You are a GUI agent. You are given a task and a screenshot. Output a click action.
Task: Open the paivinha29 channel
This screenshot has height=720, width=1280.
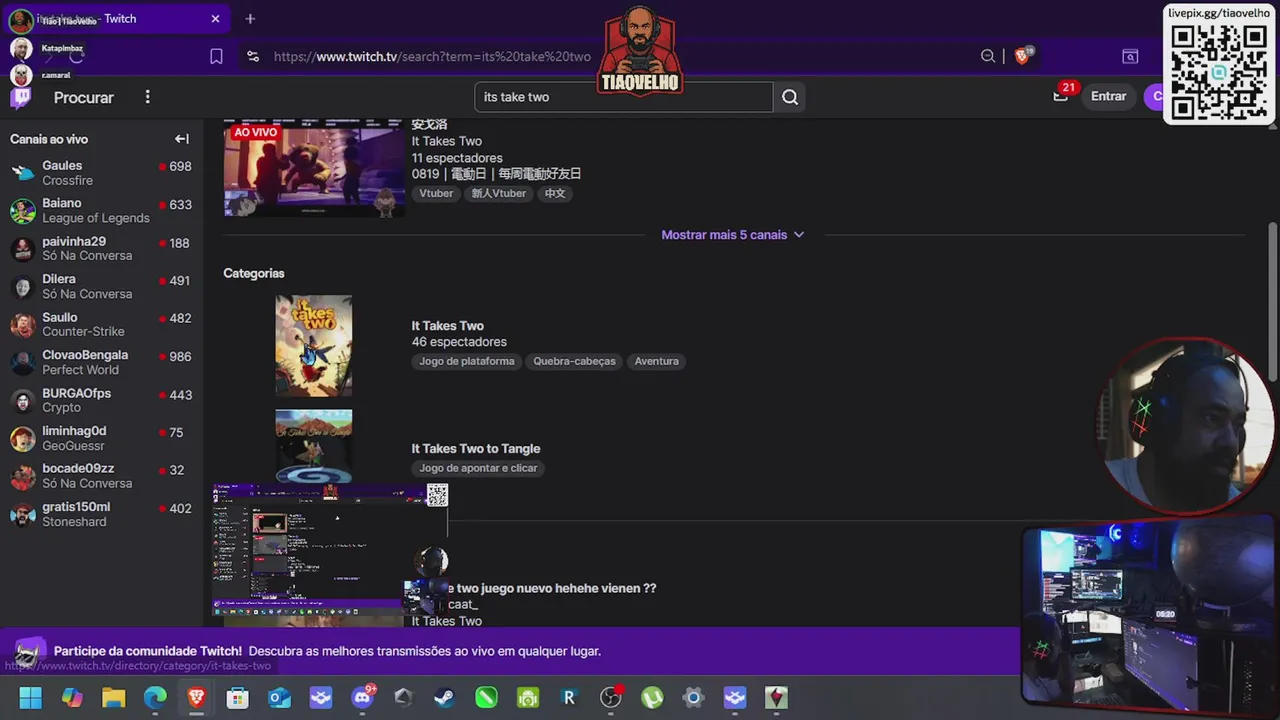(101, 249)
